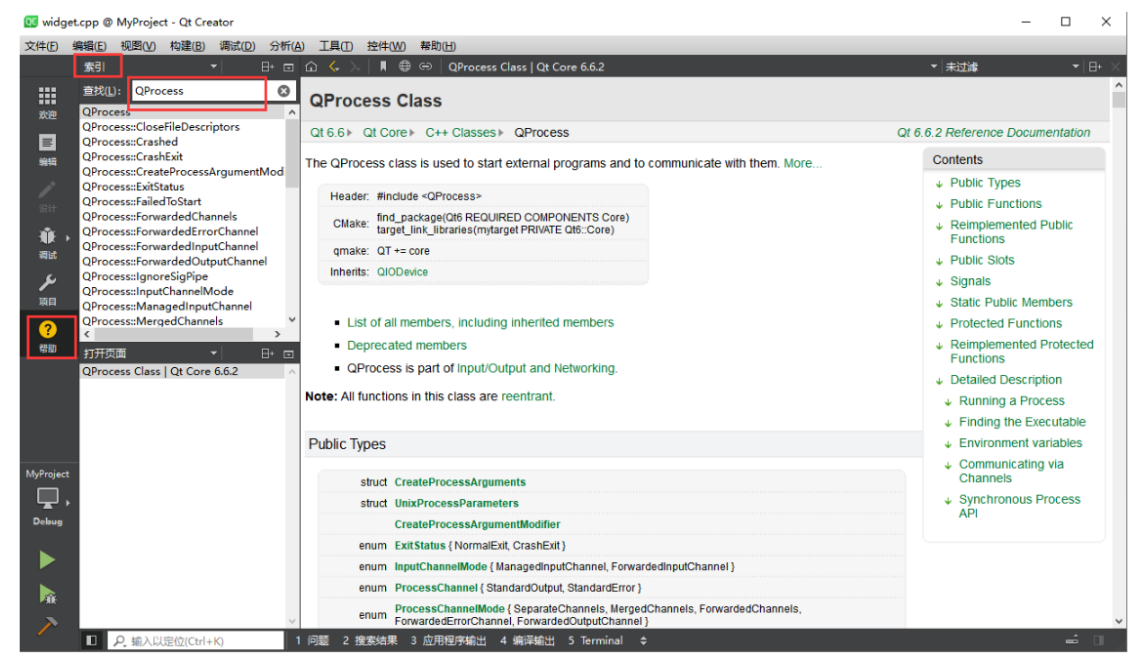Open the Build menu
1141x664 pixels.
(187, 46)
